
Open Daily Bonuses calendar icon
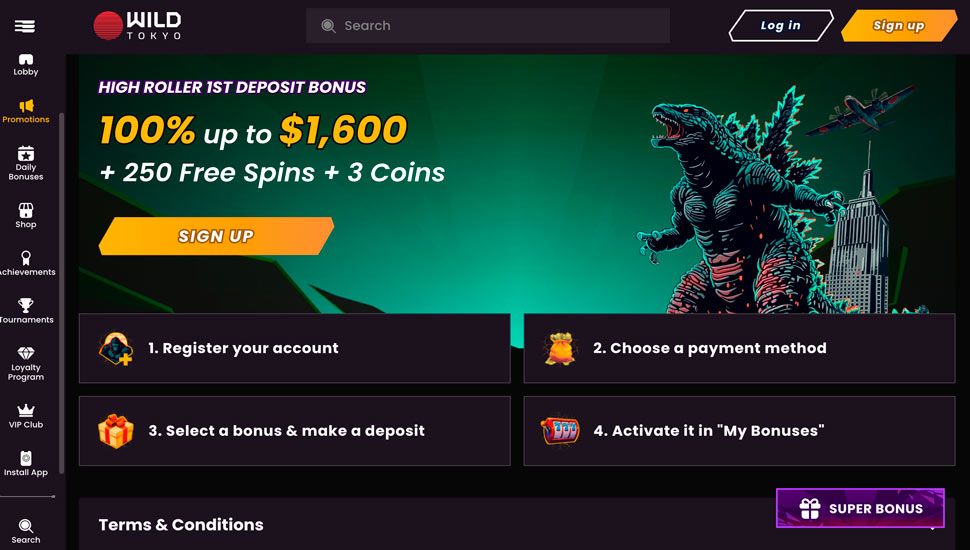coord(26,154)
